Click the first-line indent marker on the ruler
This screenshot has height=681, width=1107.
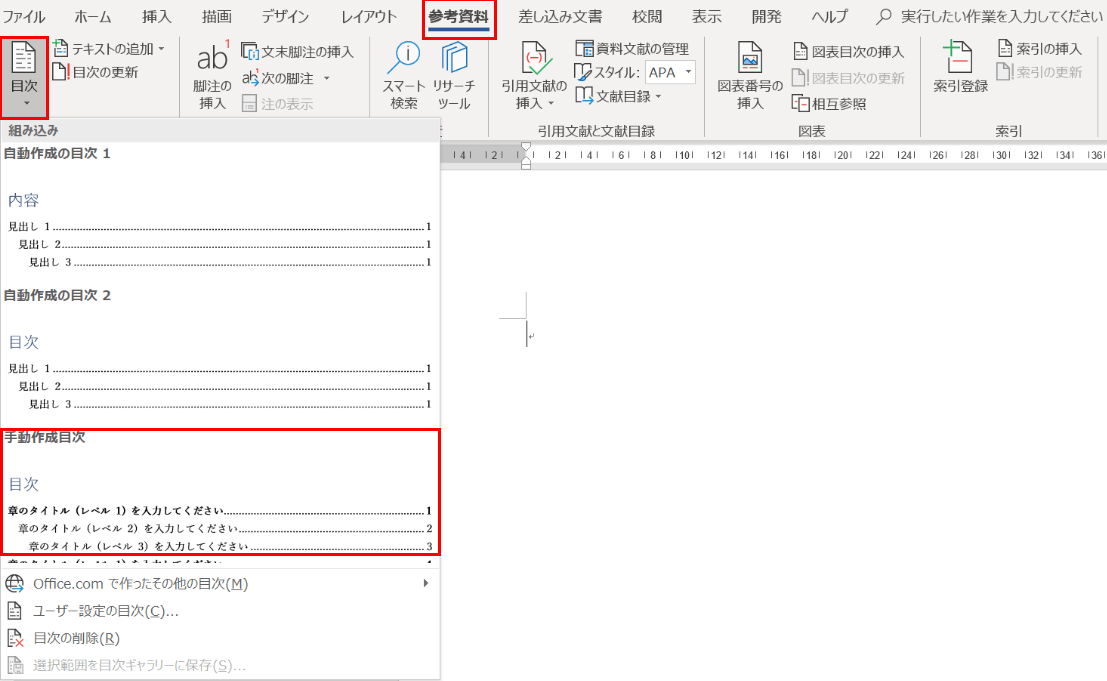point(526,146)
